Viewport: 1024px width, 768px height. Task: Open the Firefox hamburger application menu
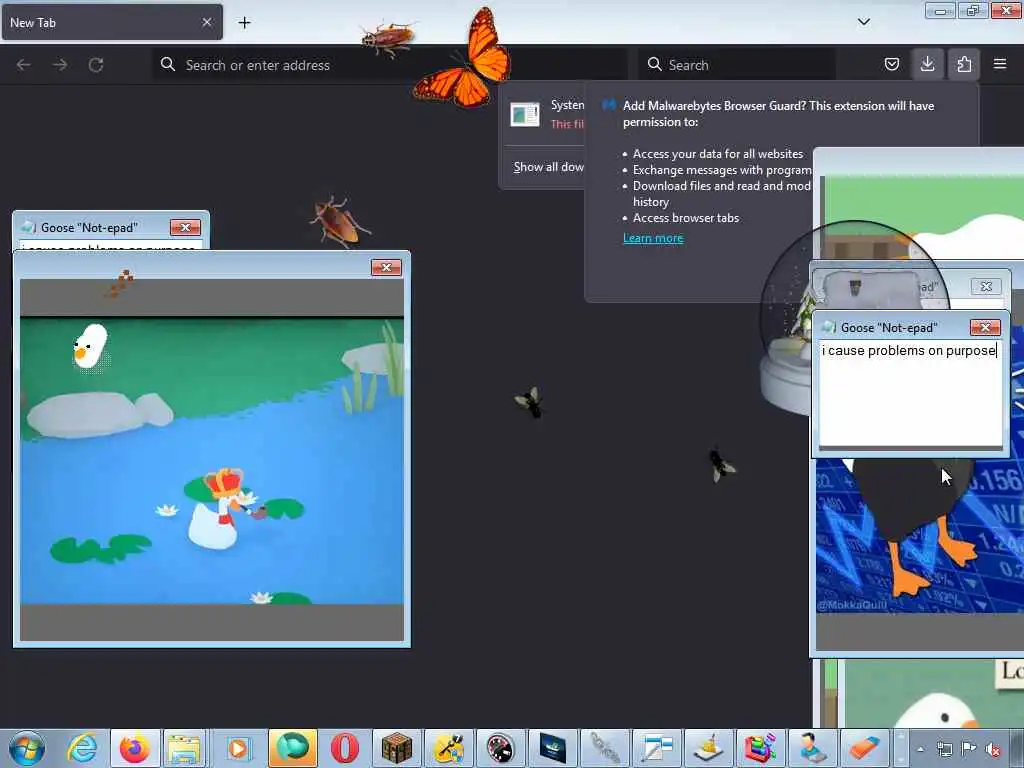1000,64
